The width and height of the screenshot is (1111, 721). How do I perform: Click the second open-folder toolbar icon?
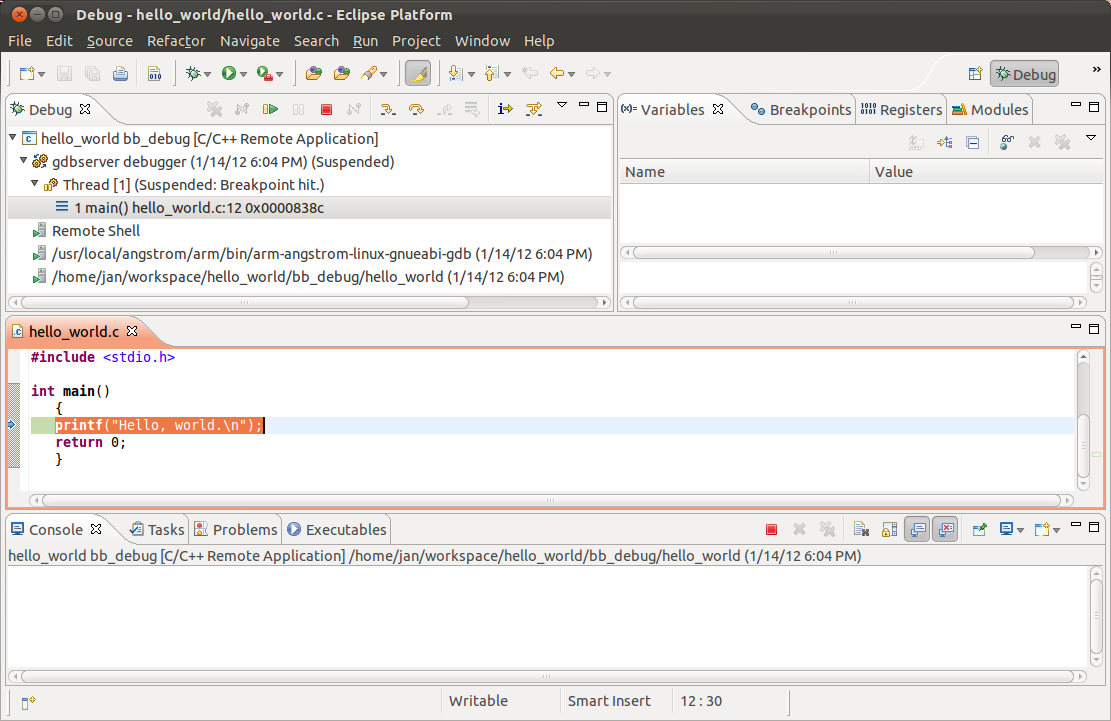click(342, 73)
